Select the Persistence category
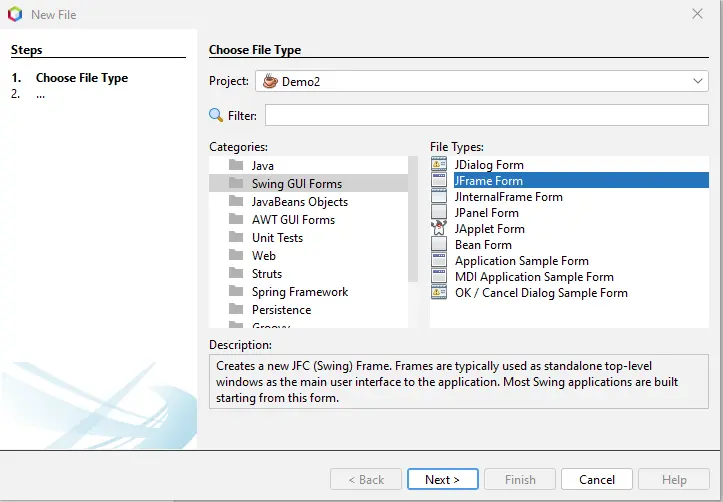The height and width of the screenshot is (502, 723). click(x=308, y=309)
